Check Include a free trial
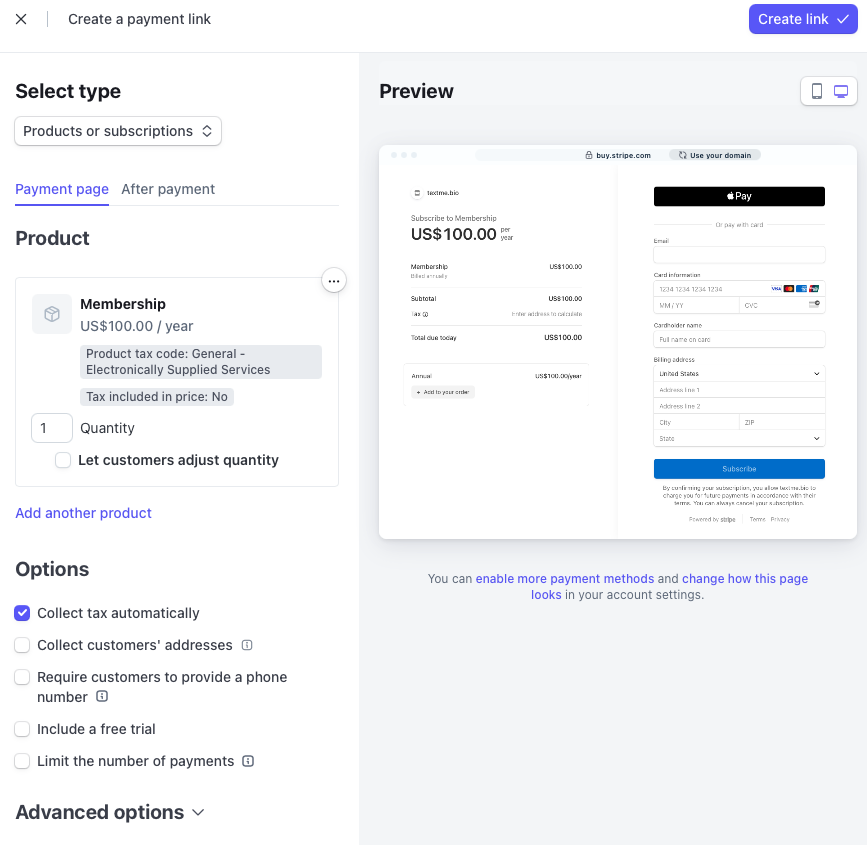 pos(22,729)
